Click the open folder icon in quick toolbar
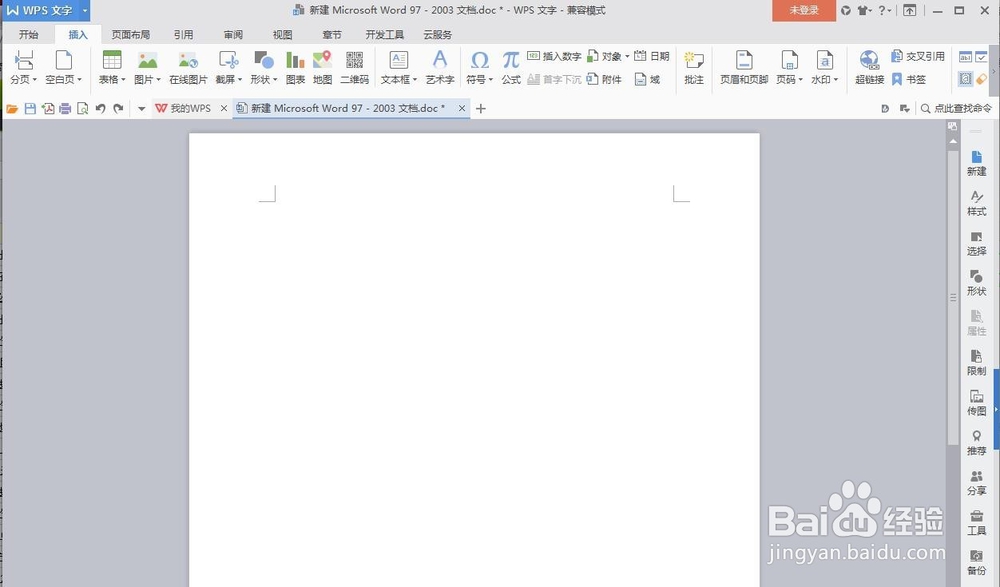Viewport: 1000px width, 587px height. (x=12, y=108)
